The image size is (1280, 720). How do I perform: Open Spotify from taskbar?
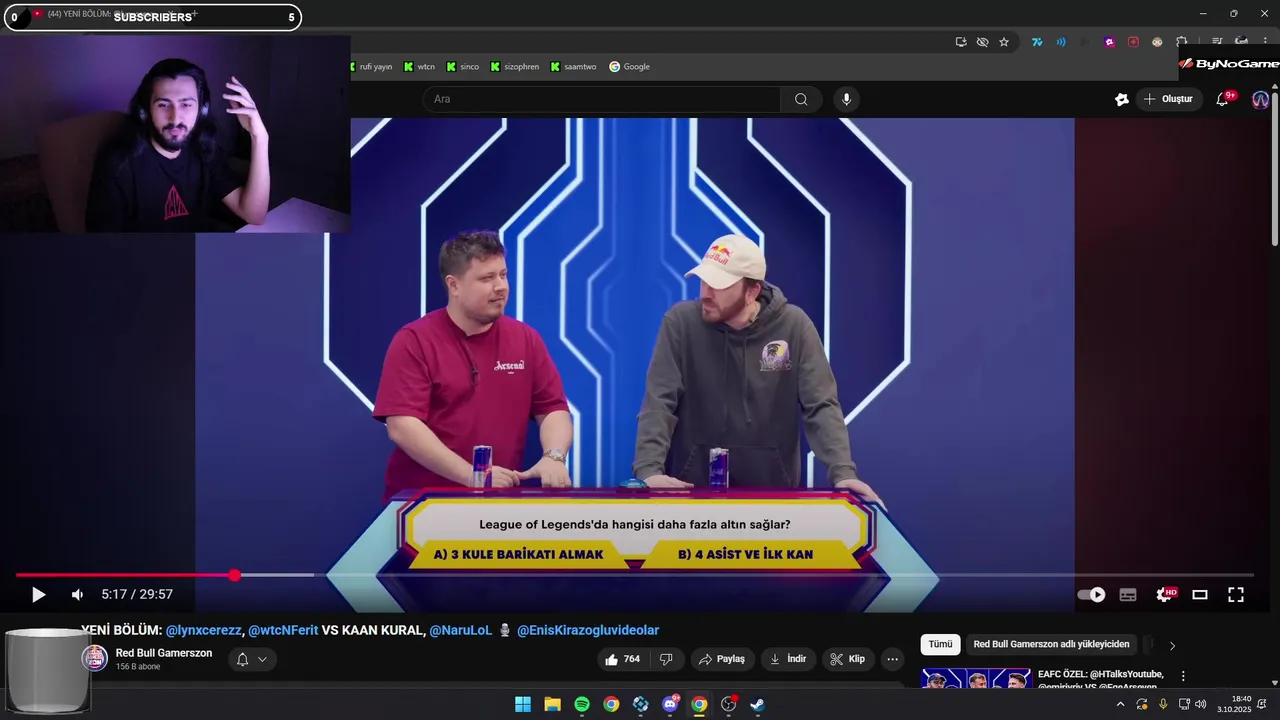582,705
